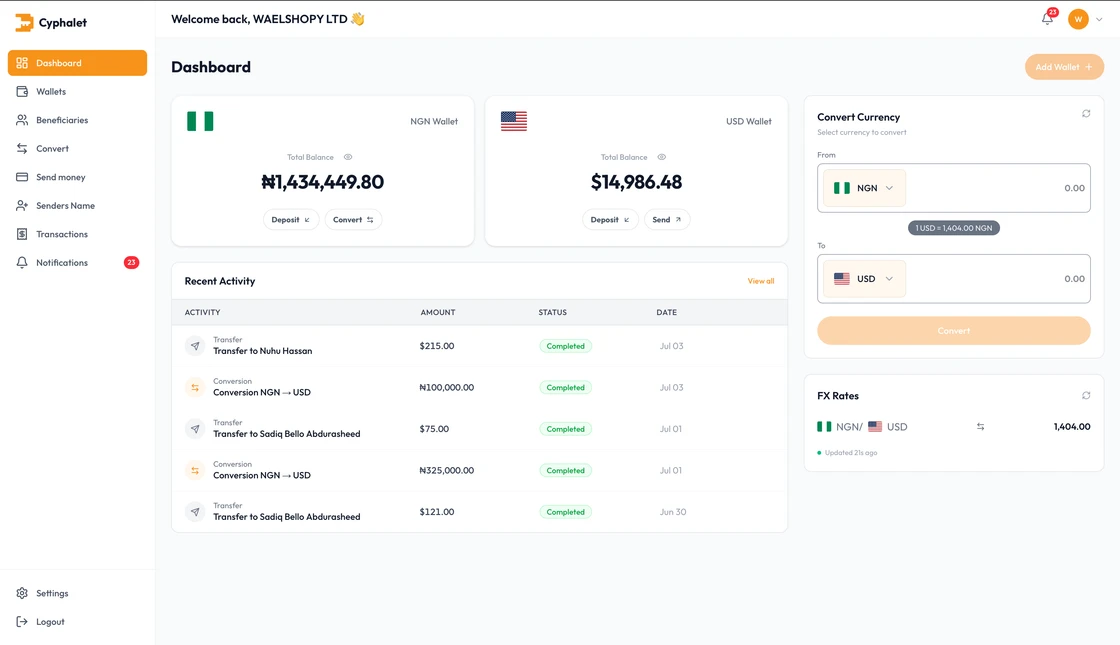This screenshot has width=1120, height=645.
Task: Click the 1,404.00 FX rate value
Action: pyautogui.click(x=1071, y=426)
